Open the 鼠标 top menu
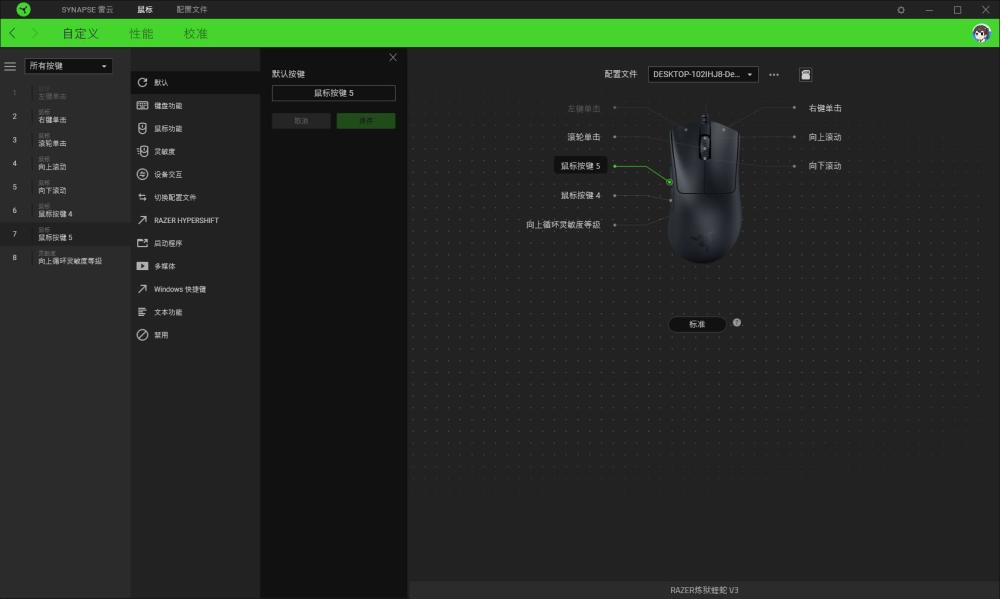 click(x=145, y=10)
